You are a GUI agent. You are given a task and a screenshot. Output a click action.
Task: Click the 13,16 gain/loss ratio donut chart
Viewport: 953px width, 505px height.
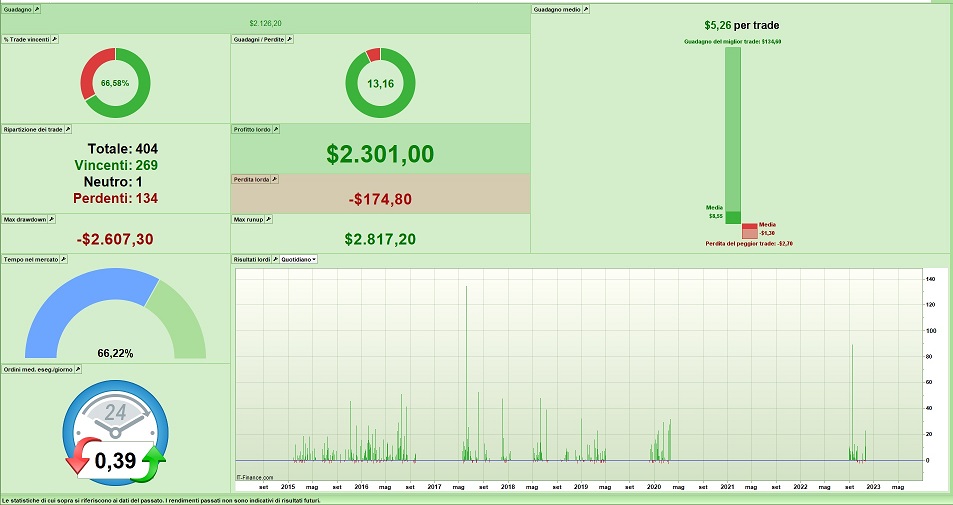pyautogui.click(x=380, y=83)
